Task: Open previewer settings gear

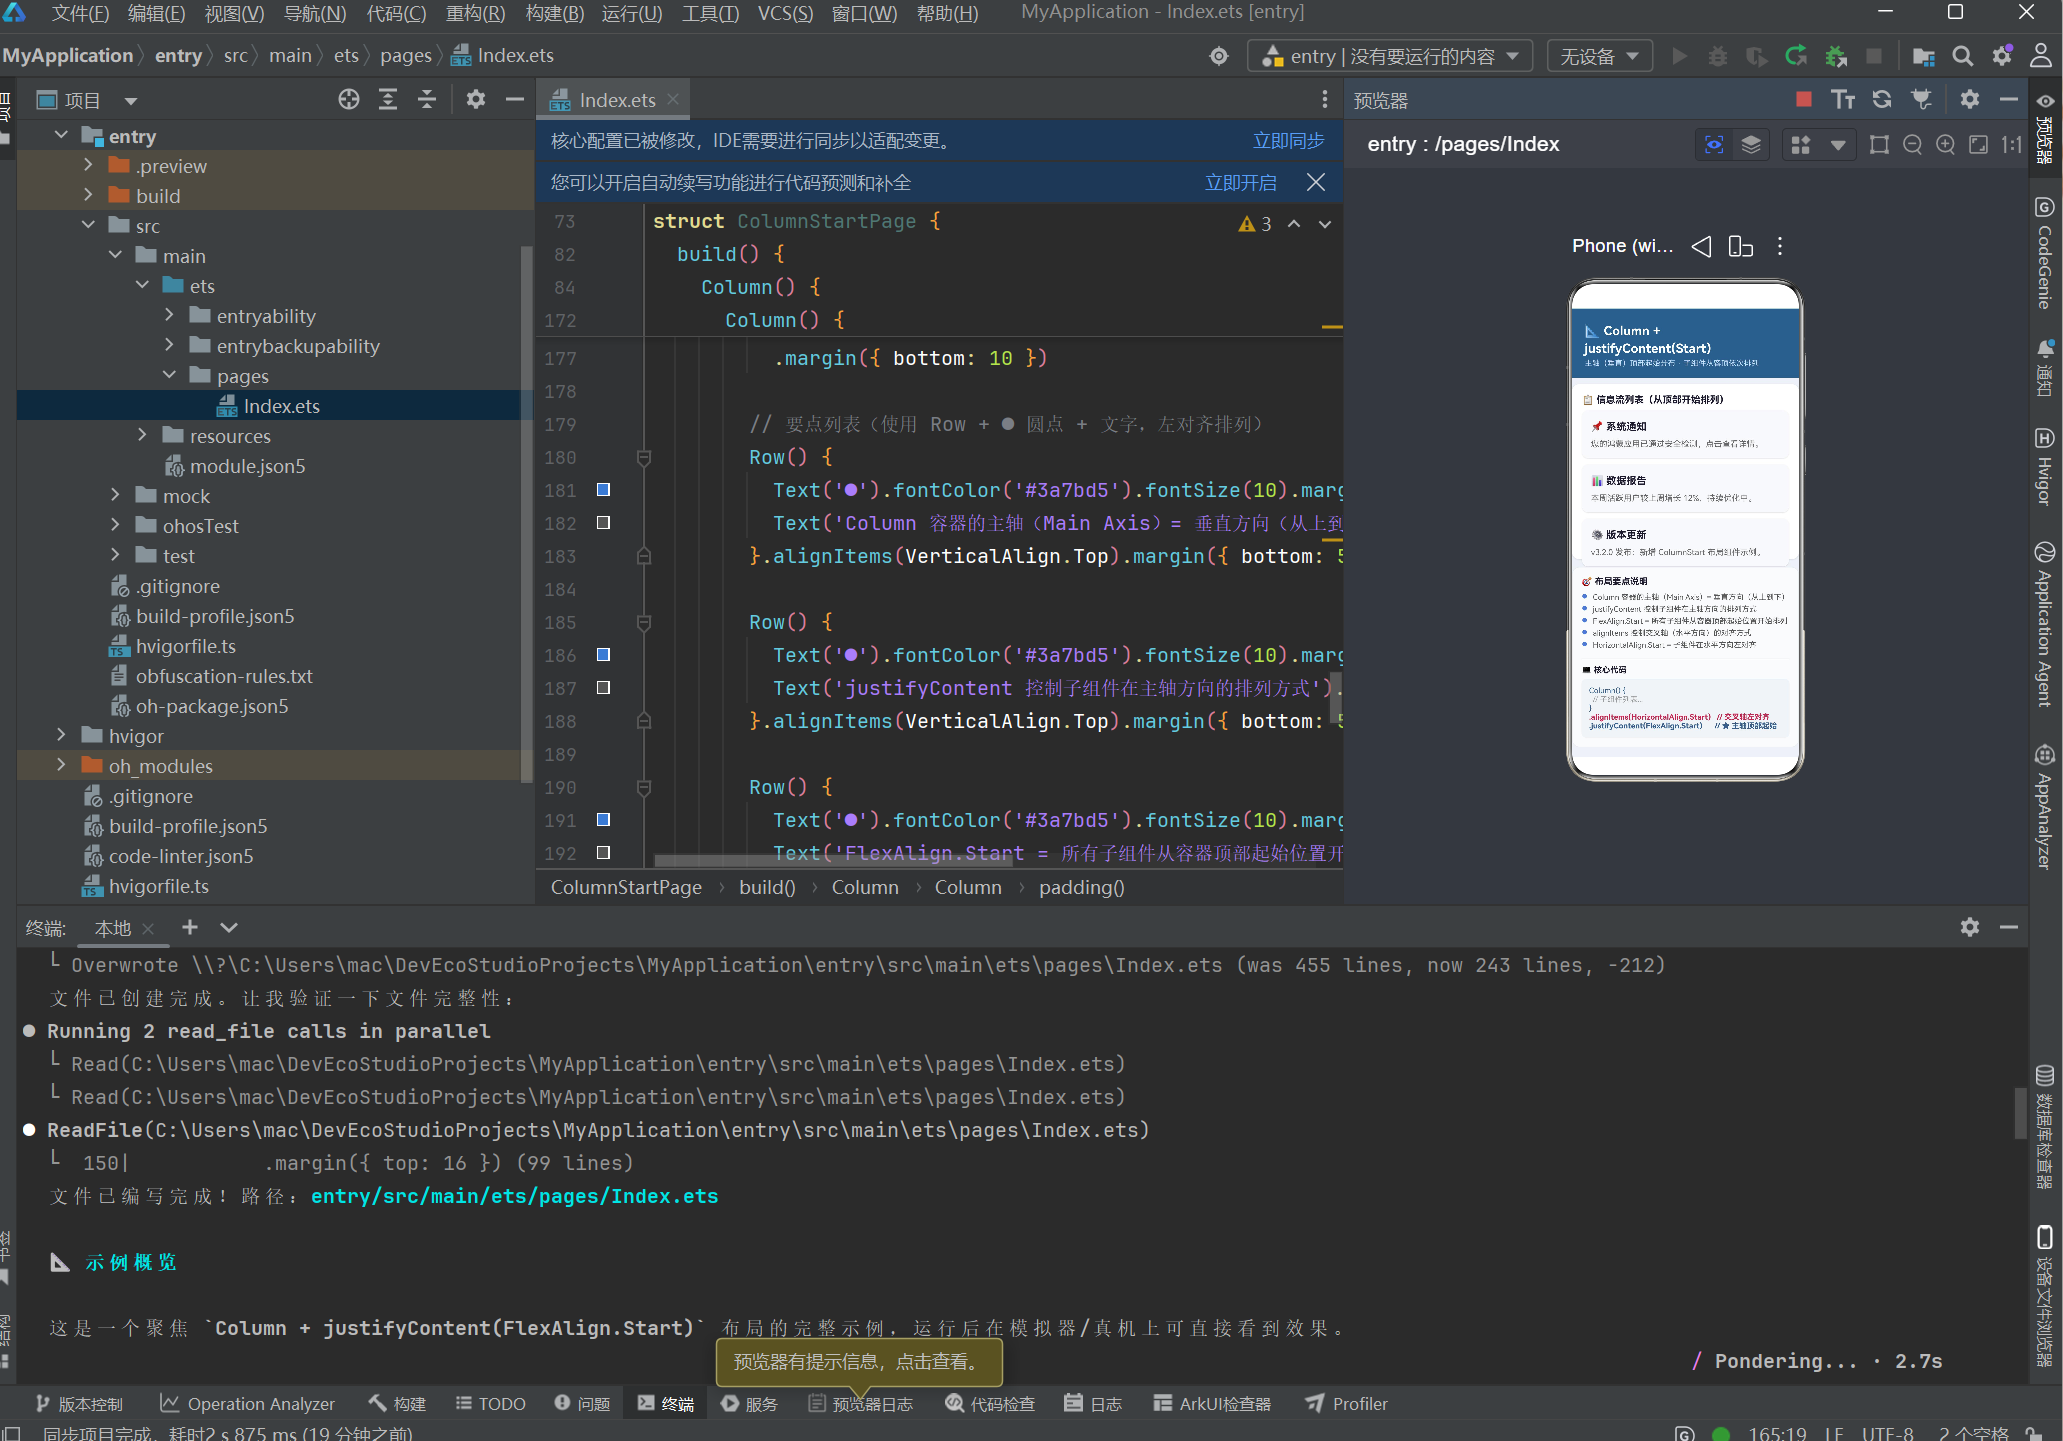Action: [x=1969, y=99]
